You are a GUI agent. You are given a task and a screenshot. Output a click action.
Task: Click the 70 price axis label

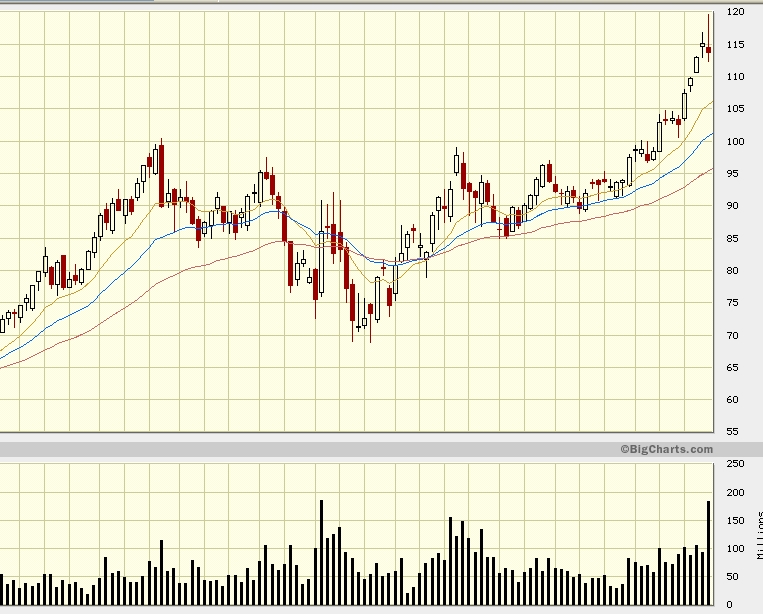pos(733,335)
